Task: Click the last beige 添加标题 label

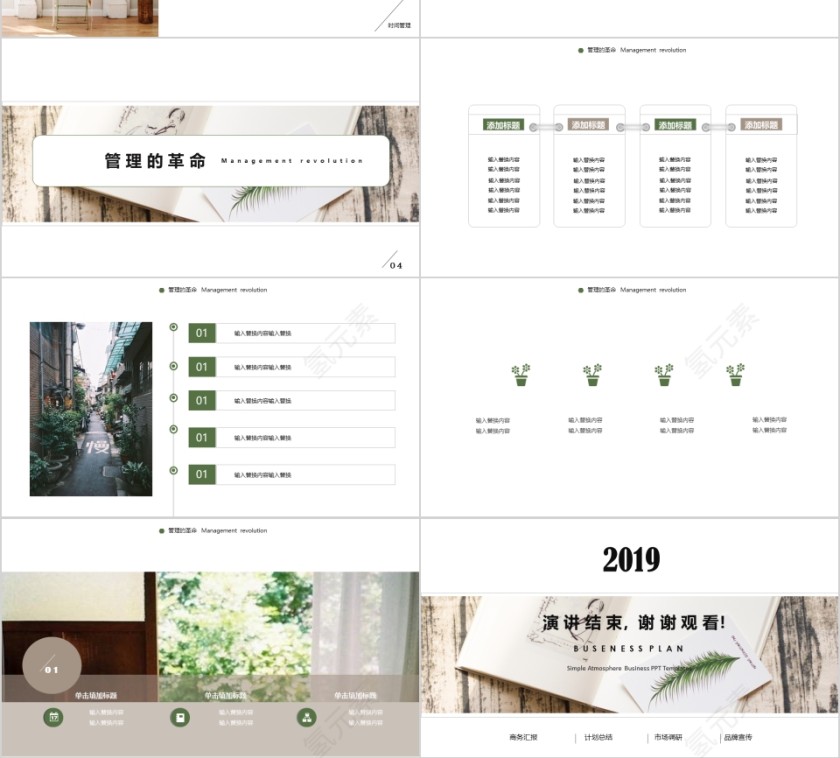Action: [x=761, y=125]
